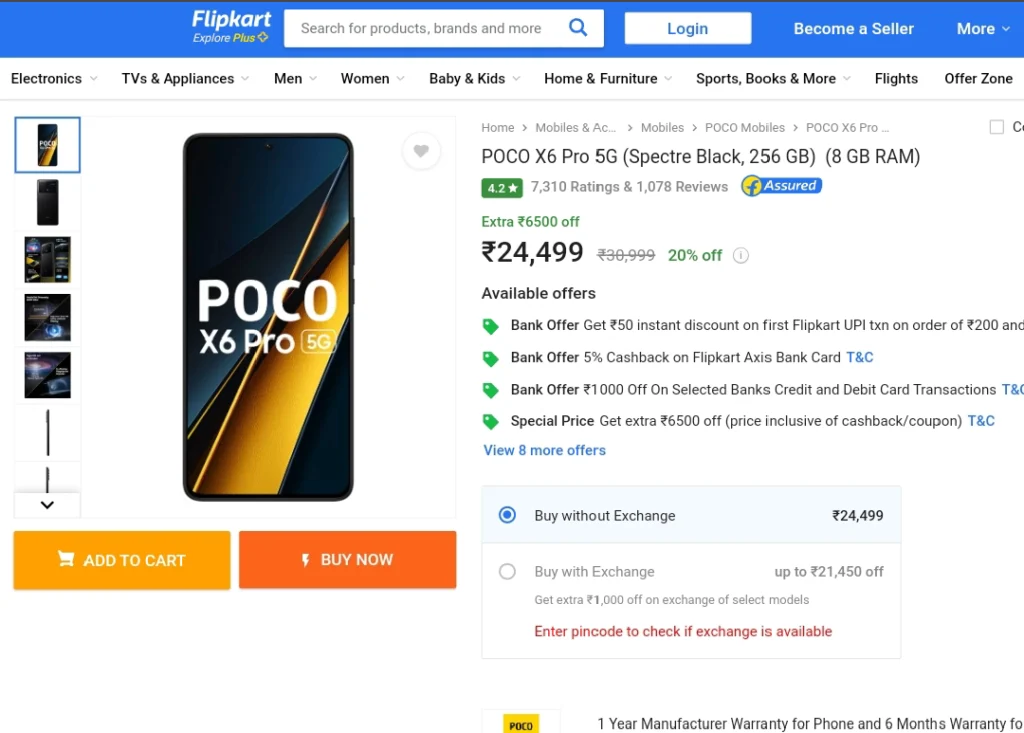The image size is (1024, 733).
Task: Click the Login button
Action: [x=688, y=29]
